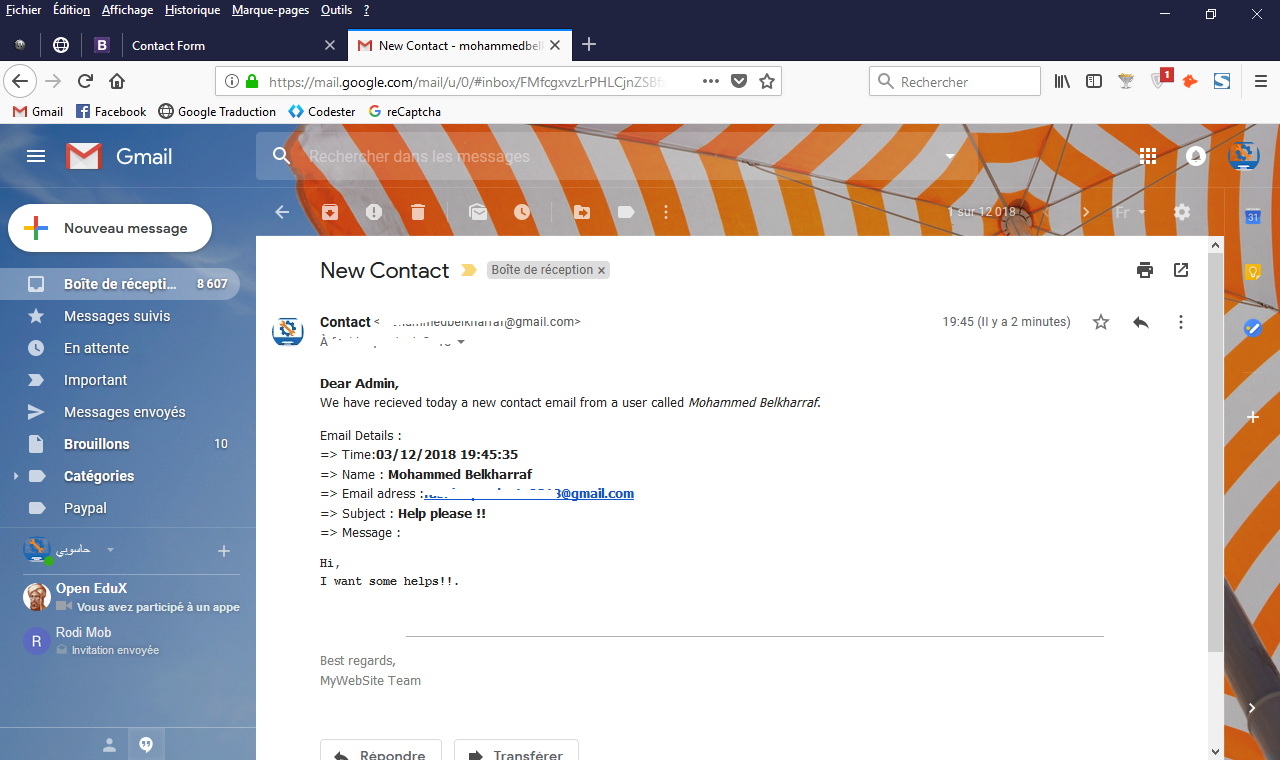
Task: Reply using the arrow icon beside the star
Action: (x=1141, y=322)
